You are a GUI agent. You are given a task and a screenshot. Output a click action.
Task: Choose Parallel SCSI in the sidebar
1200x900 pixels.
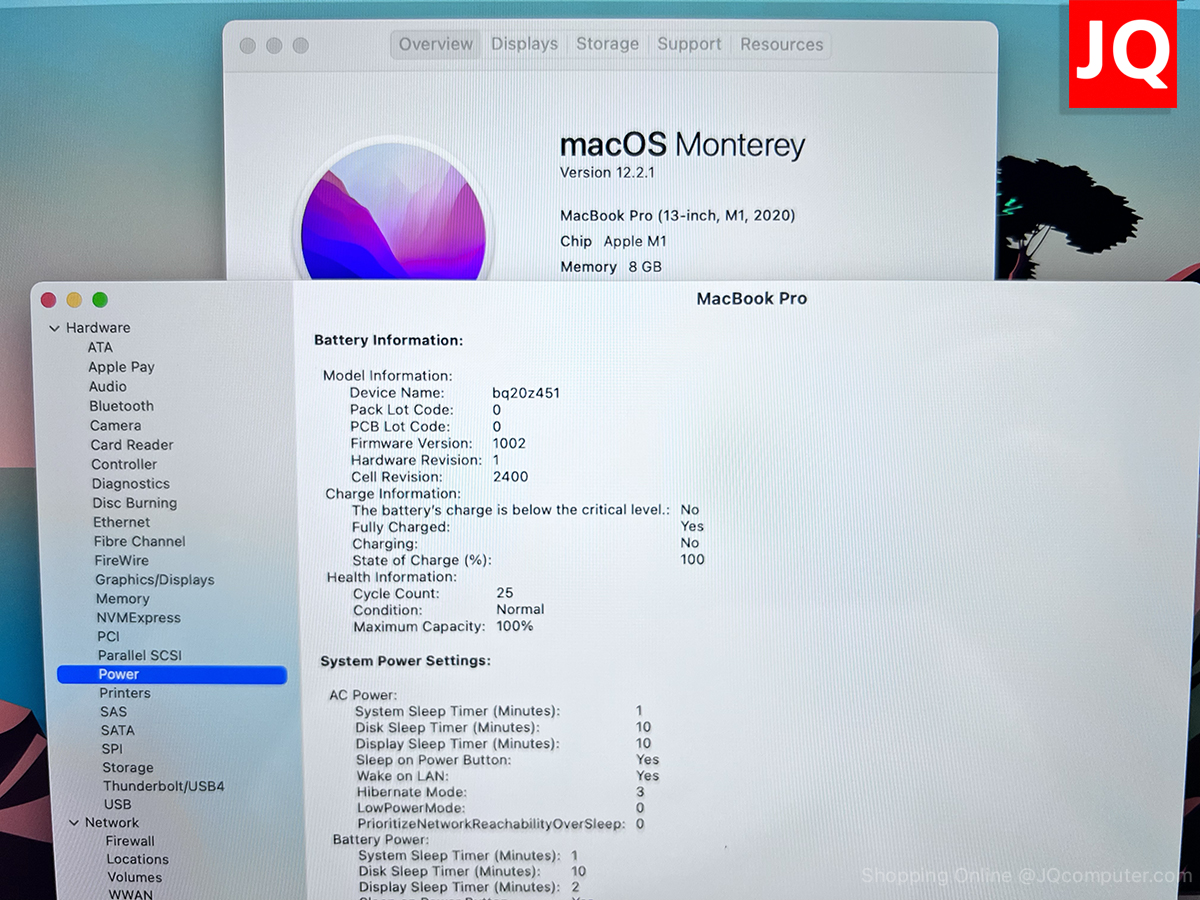[140, 656]
